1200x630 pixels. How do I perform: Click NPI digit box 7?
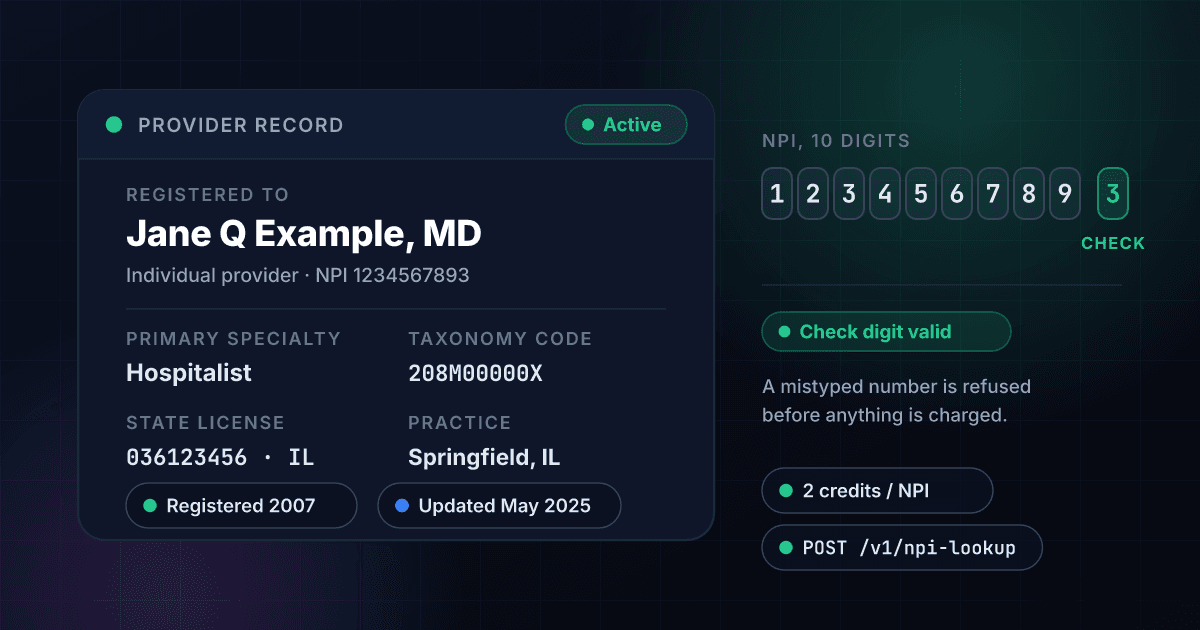(x=993, y=194)
